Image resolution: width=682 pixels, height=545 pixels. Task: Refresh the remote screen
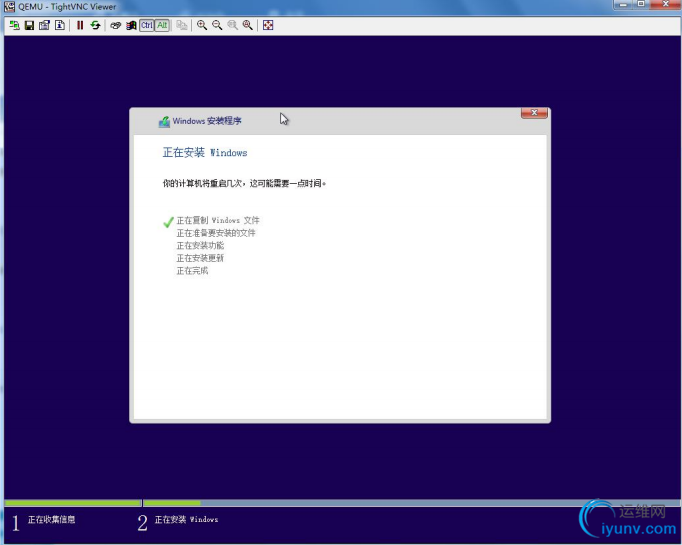coord(95,25)
